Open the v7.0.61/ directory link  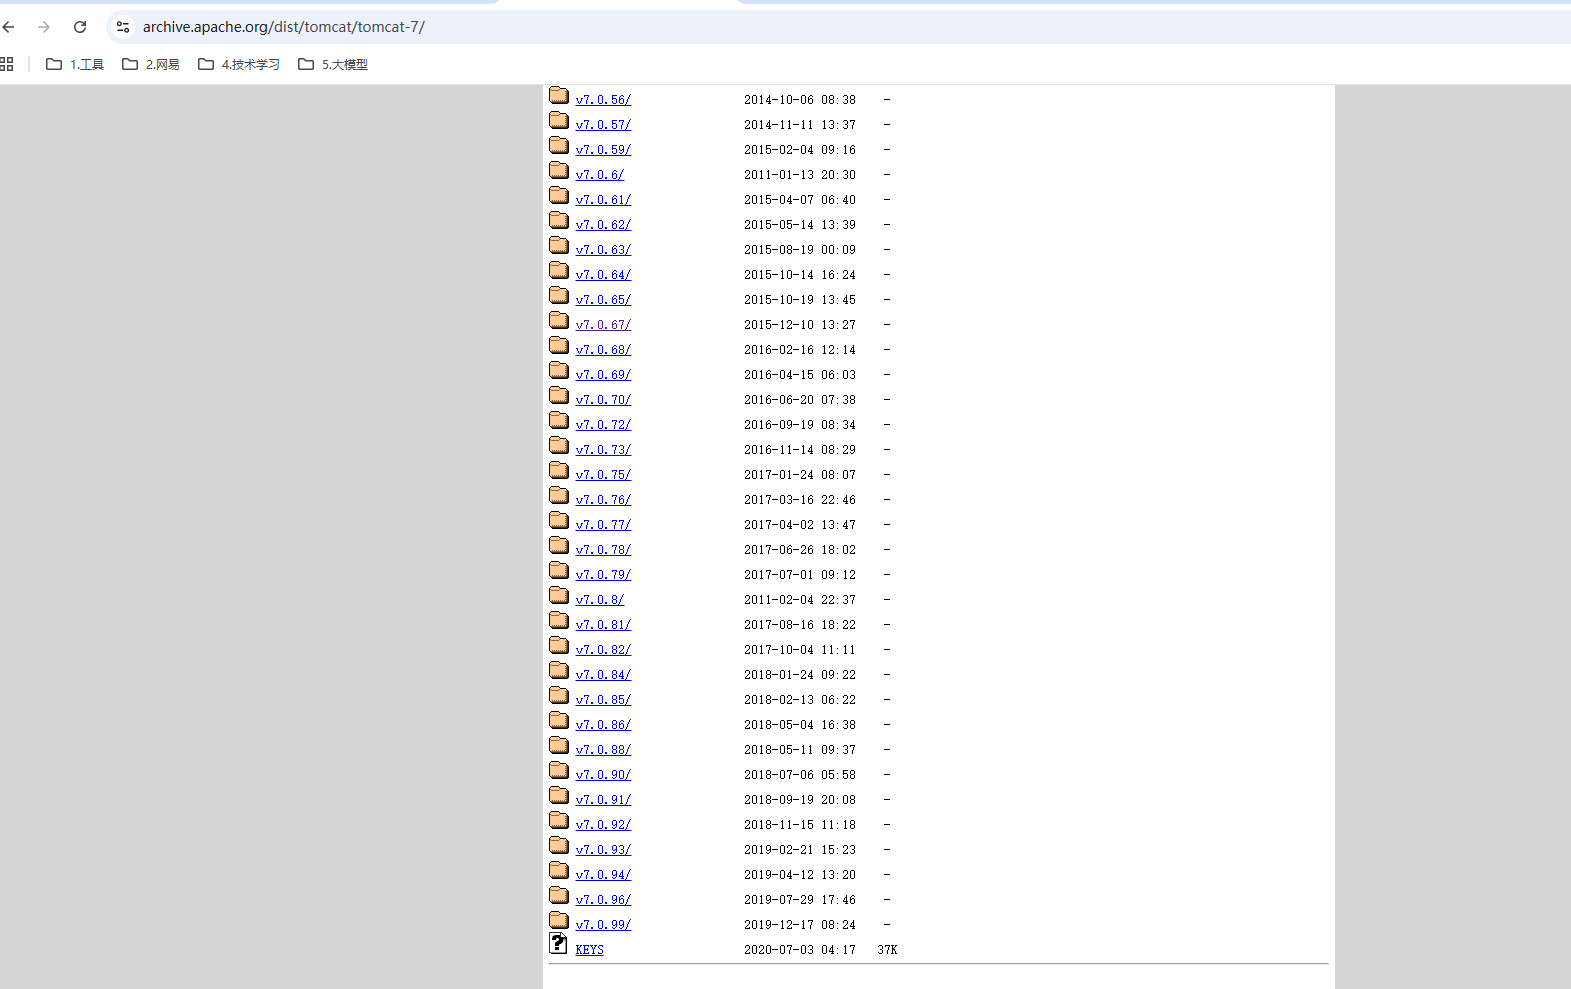point(603,200)
